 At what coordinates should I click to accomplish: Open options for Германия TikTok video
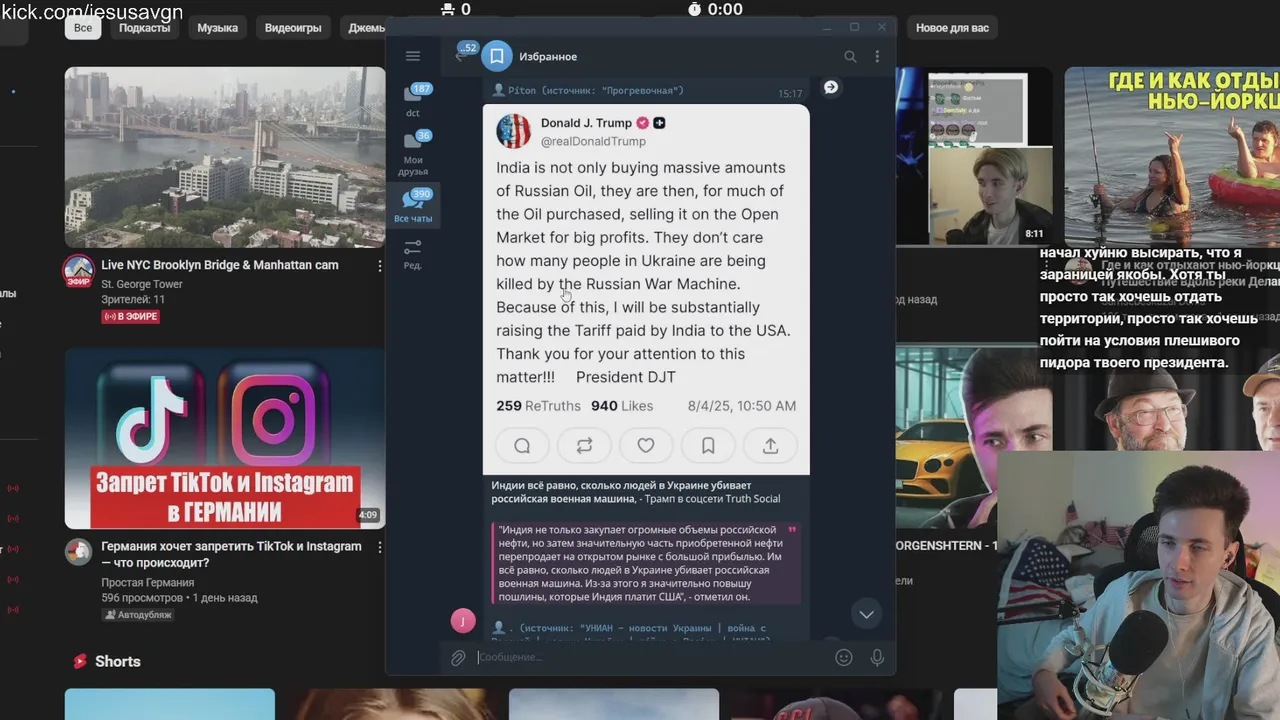[x=380, y=547]
